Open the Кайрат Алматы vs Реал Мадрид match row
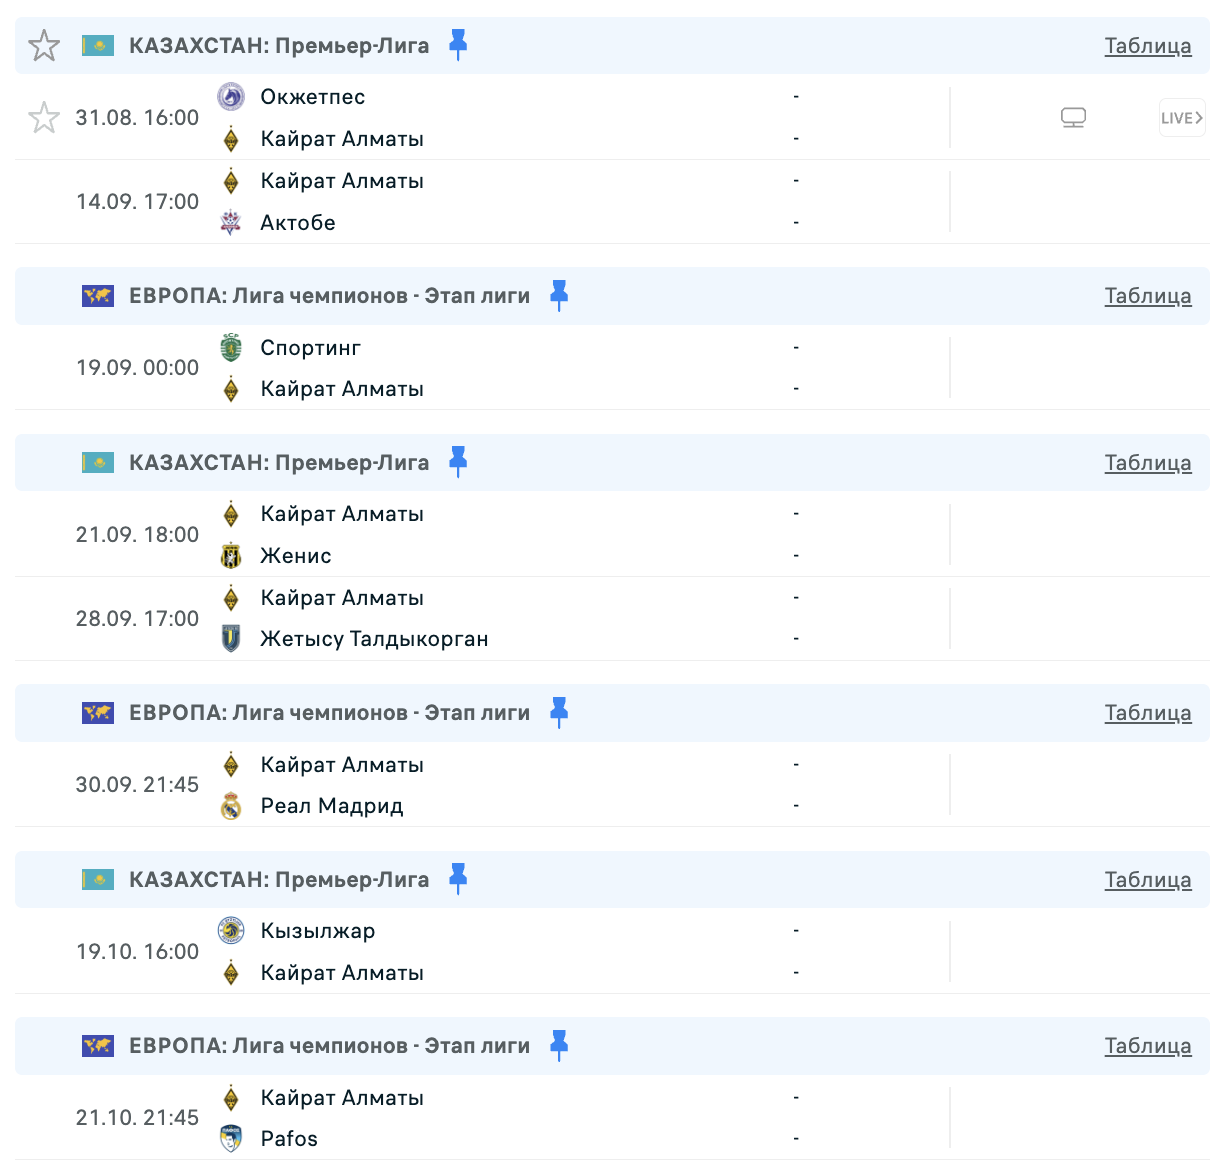The height and width of the screenshot is (1172, 1226). coord(612,785)
